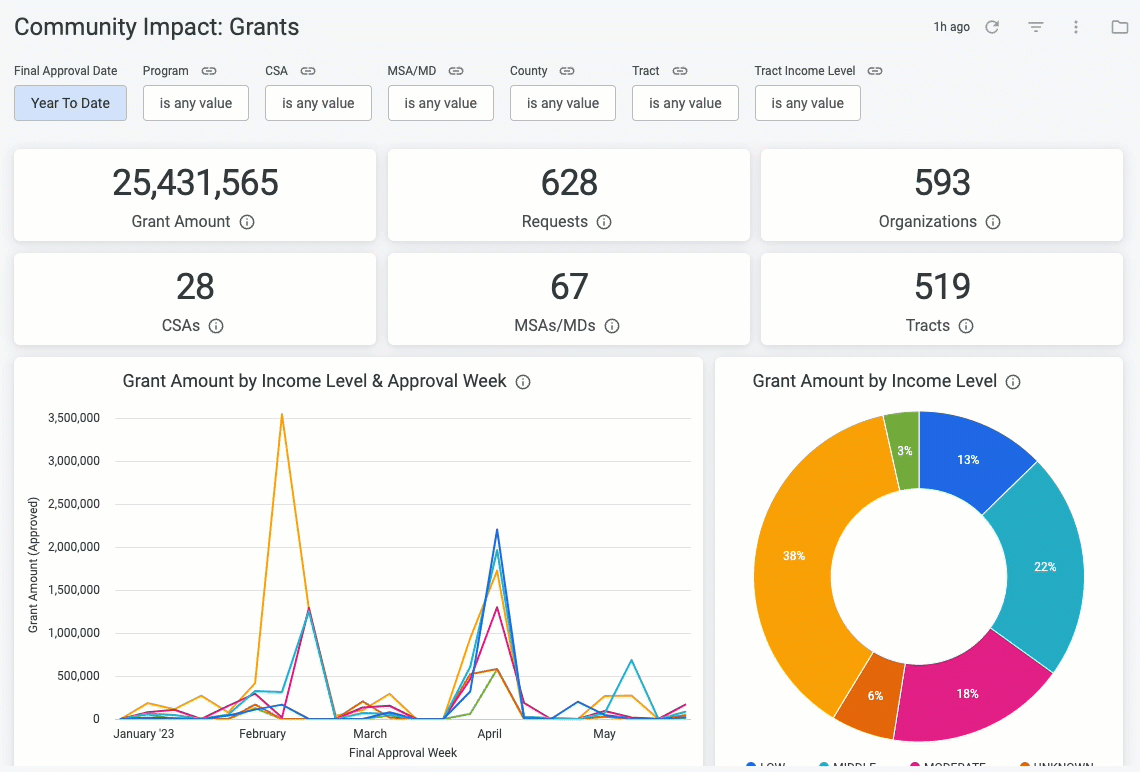Click the orange February peak on the line chart
This screenshot has width=1140, height=772.
(282, 416)
